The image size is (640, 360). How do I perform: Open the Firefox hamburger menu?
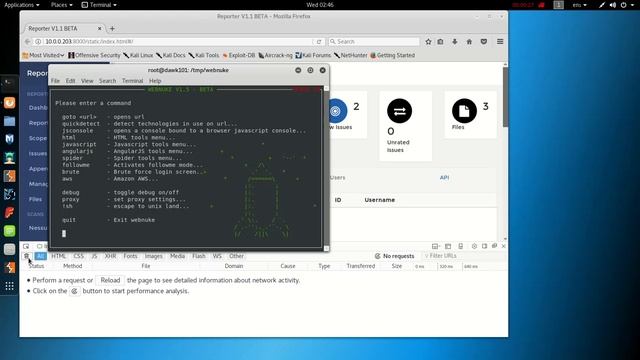(500, 42)
